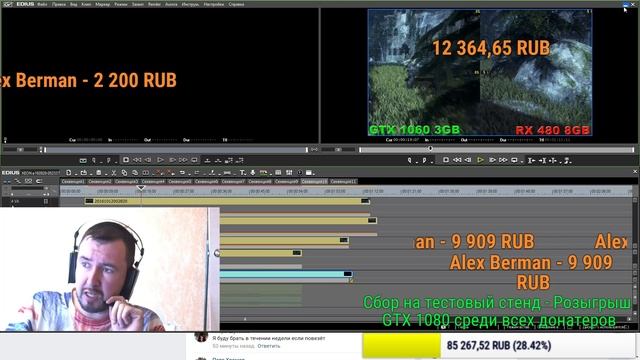Click Stop in the Player monitor
This screenshot has width=640, height=360.
click(126, 160)
